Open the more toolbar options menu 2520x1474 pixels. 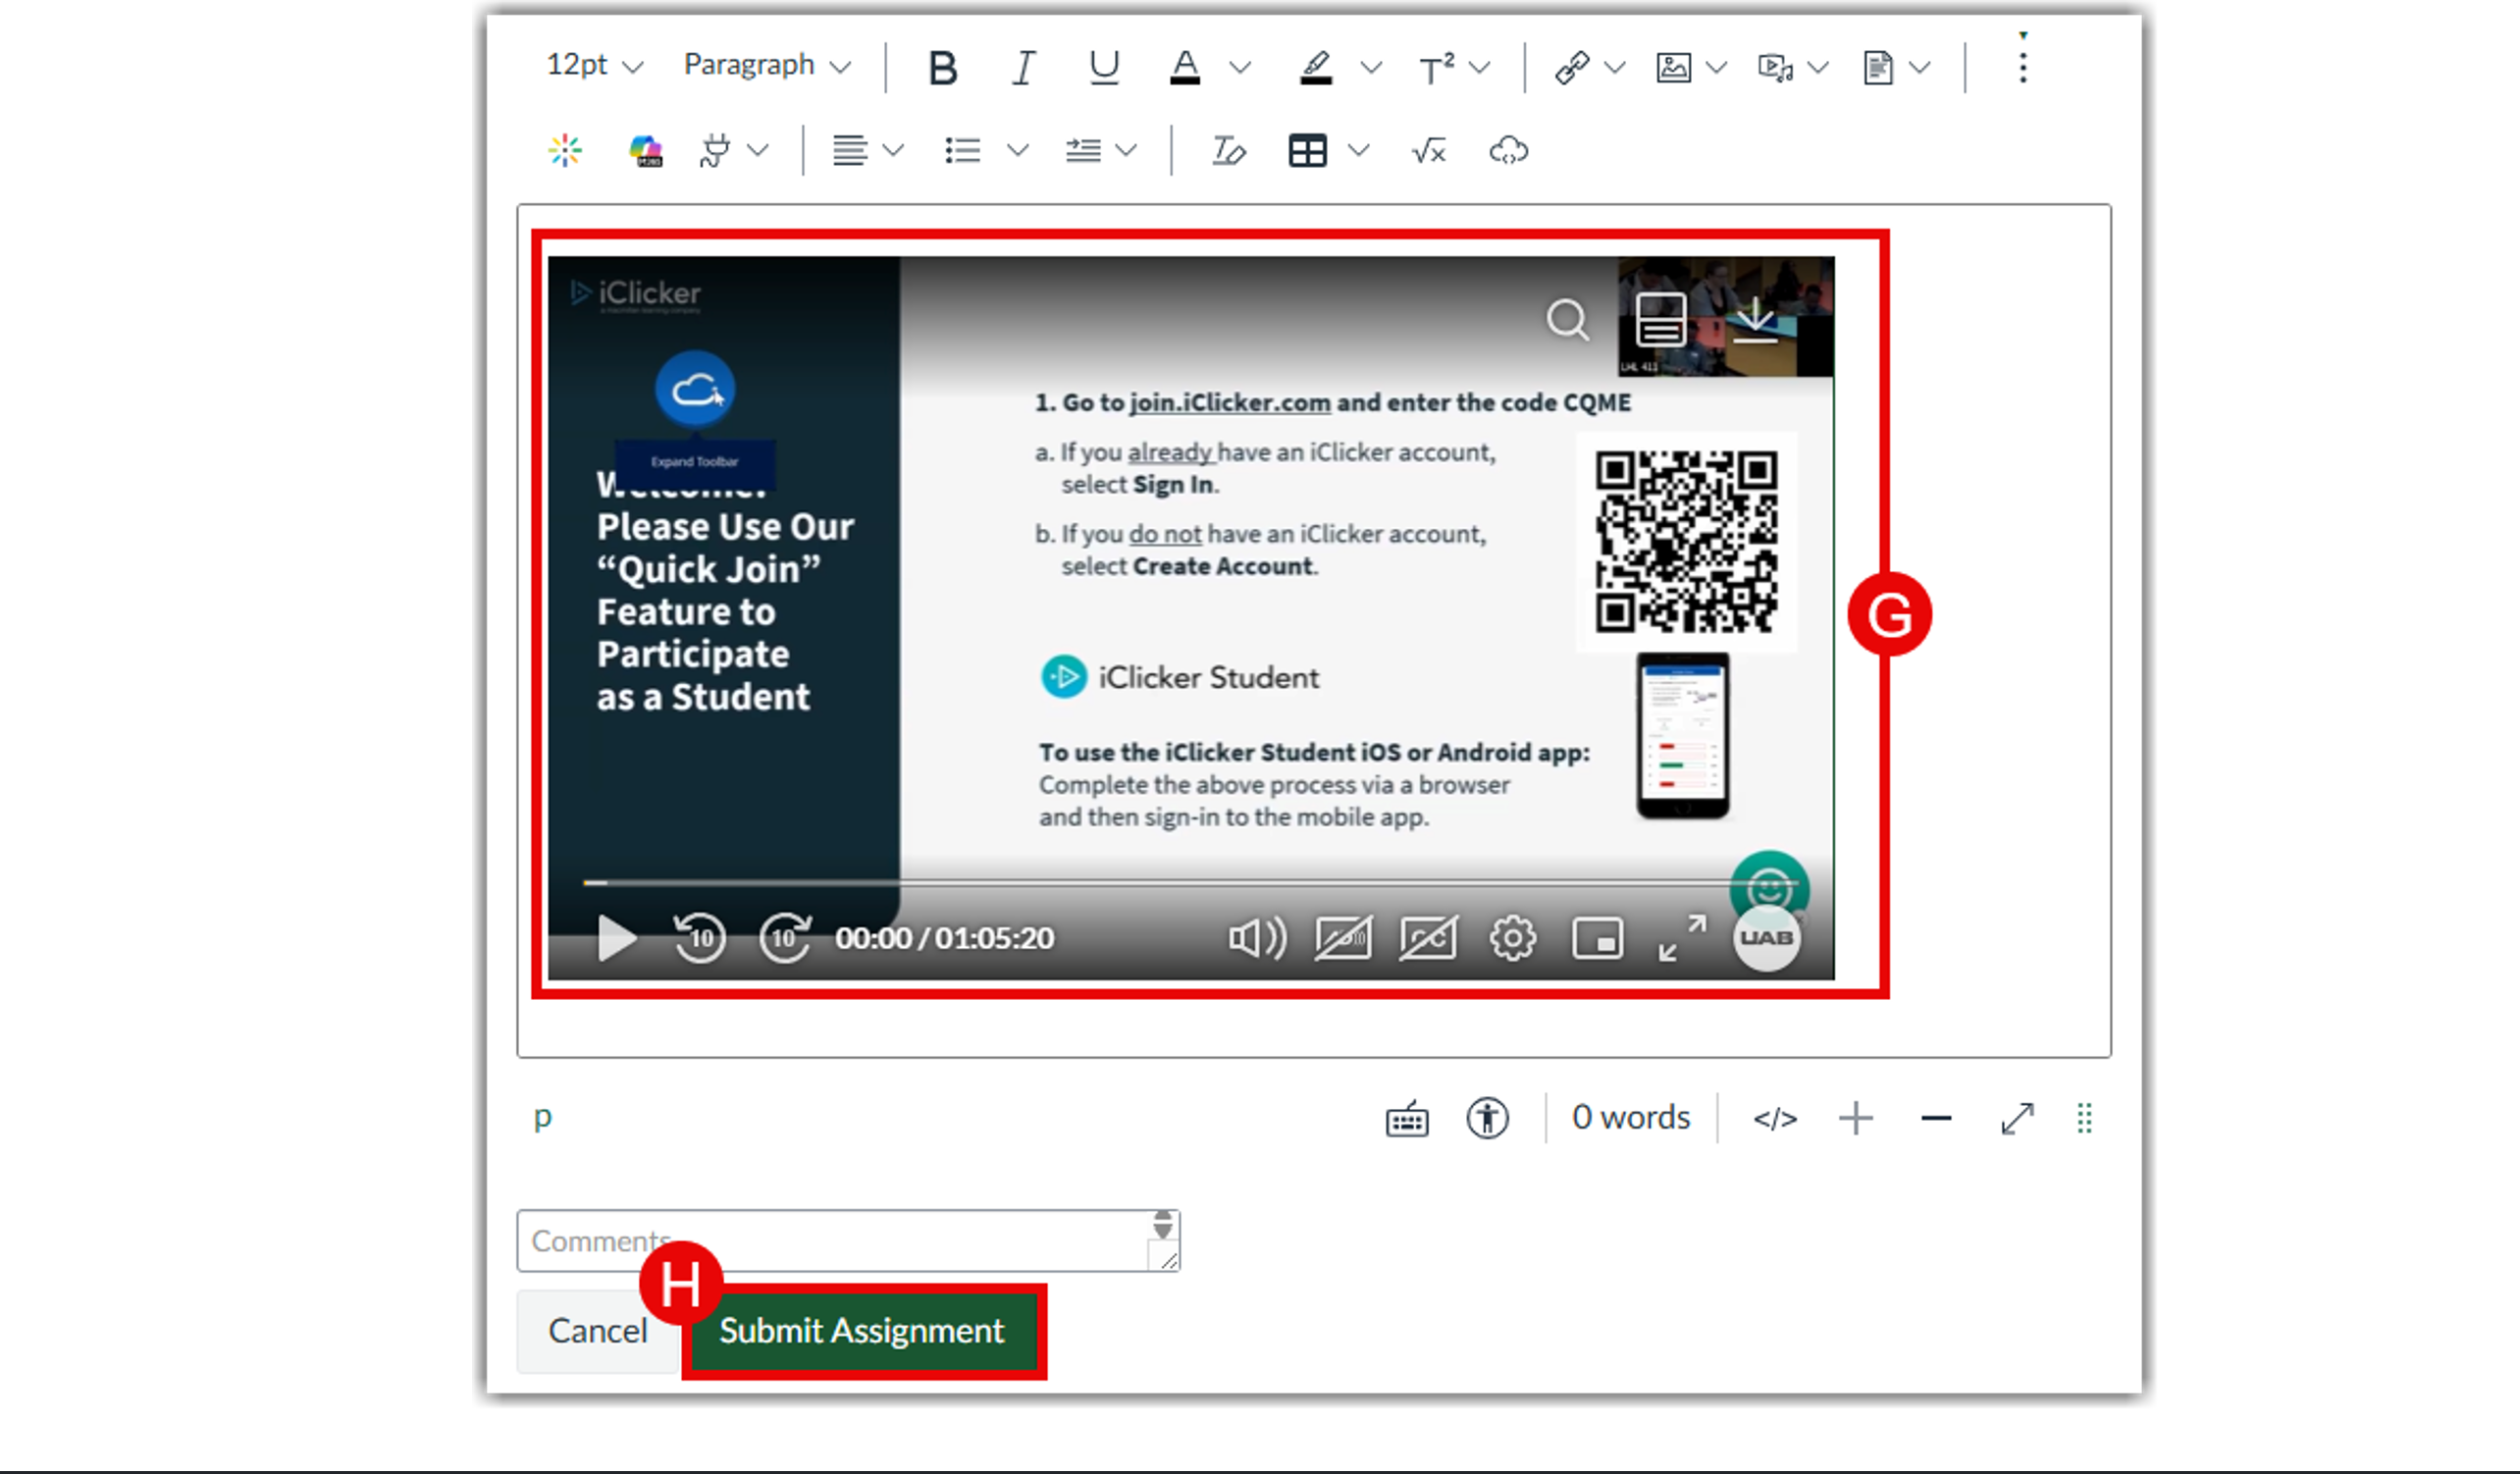pyautogui.click(x=2023, y=66)
